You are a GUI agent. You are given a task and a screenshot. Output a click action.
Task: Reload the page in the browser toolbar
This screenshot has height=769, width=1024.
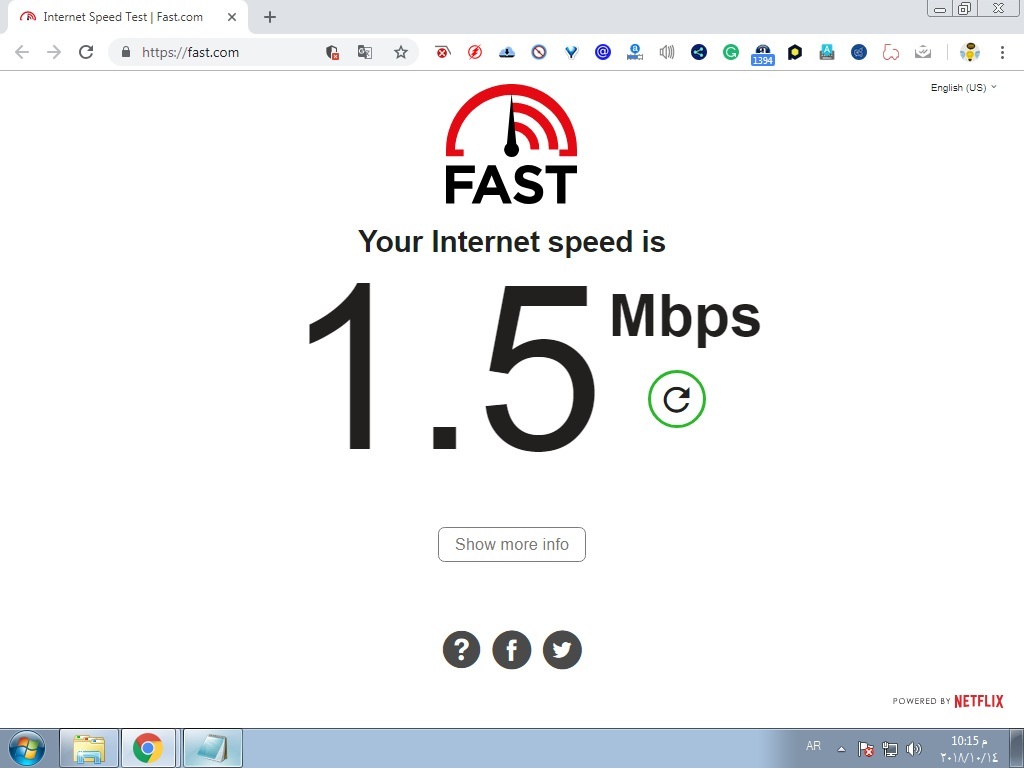tap(86, 52)
